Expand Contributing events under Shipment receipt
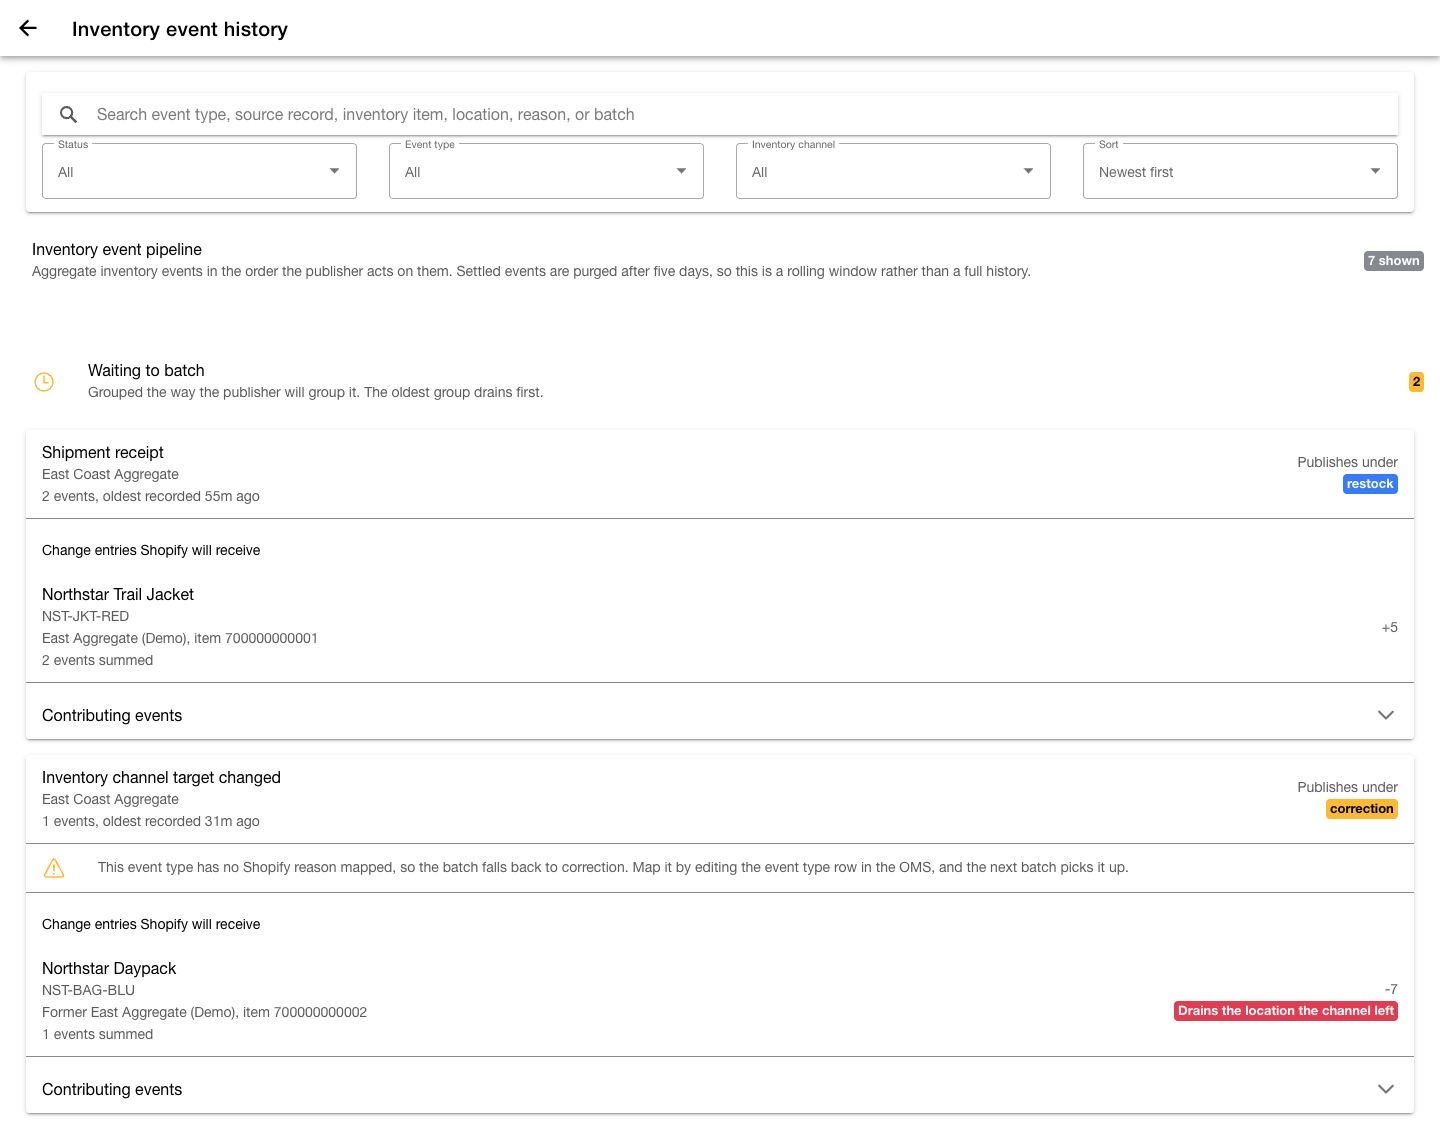Viewport: 1440px width, 1130px height. tap(720, 715)
